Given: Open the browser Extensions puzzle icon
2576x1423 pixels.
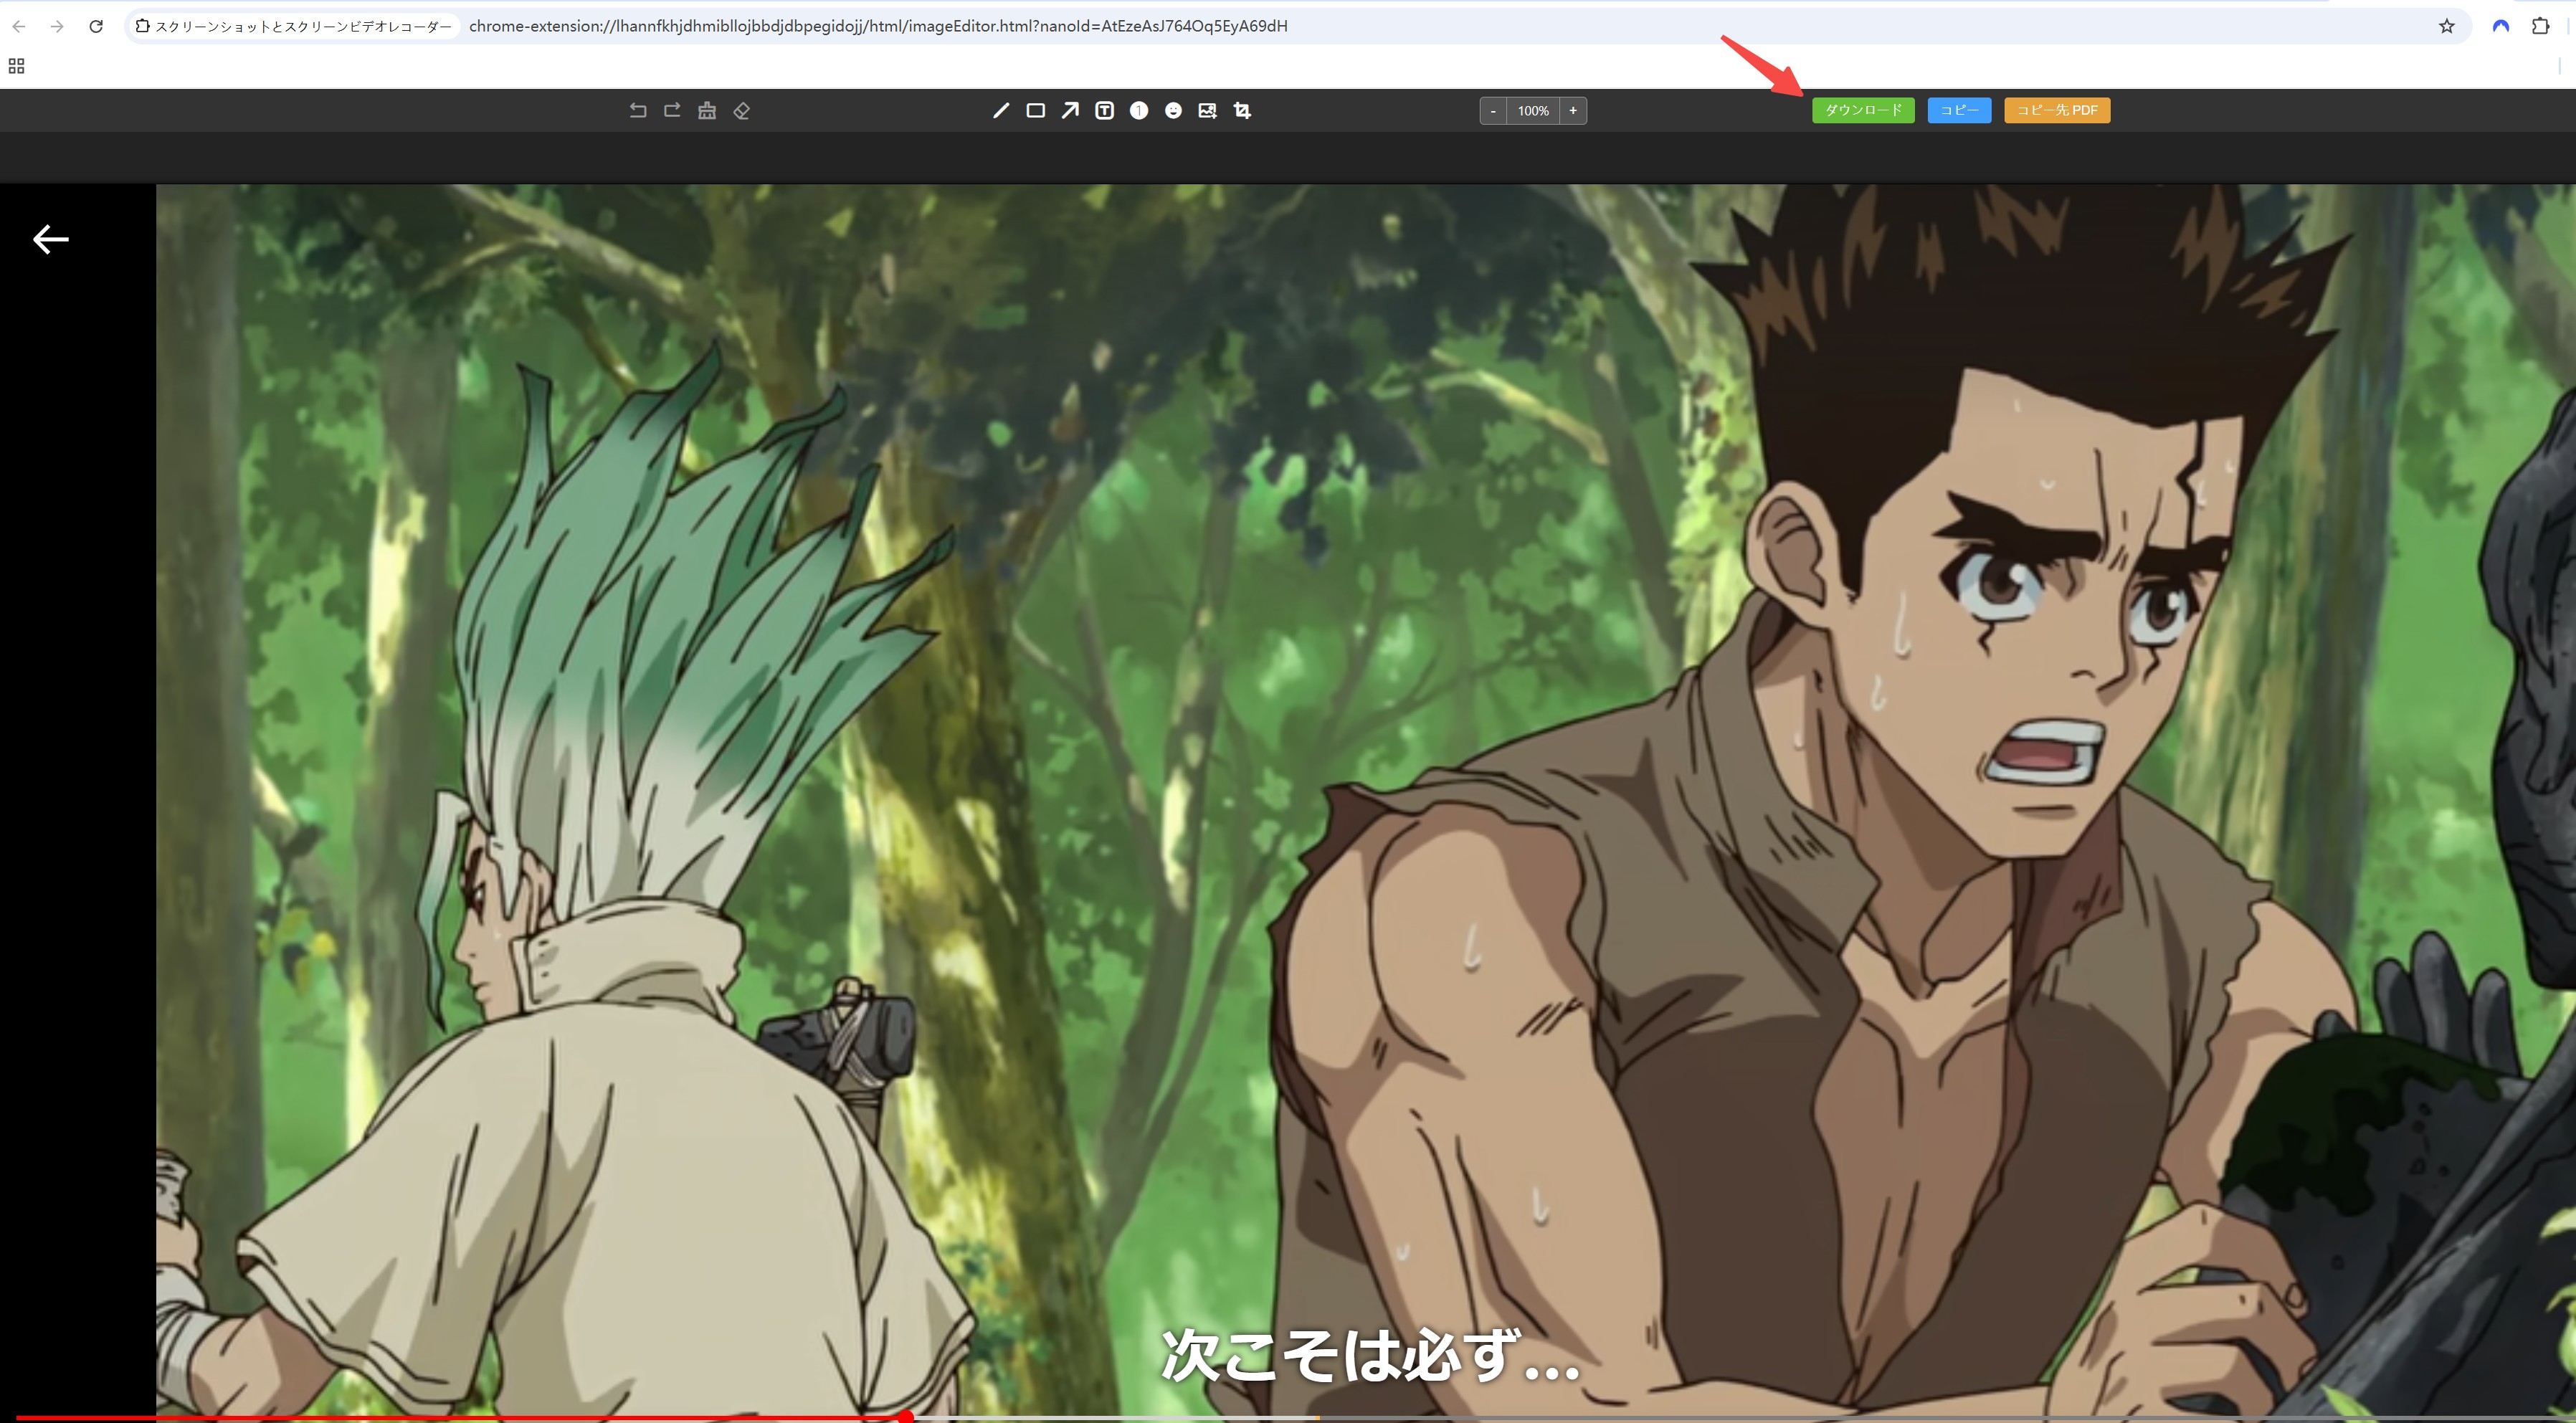Looking at the screenshot, I should tap(2540, 26).
